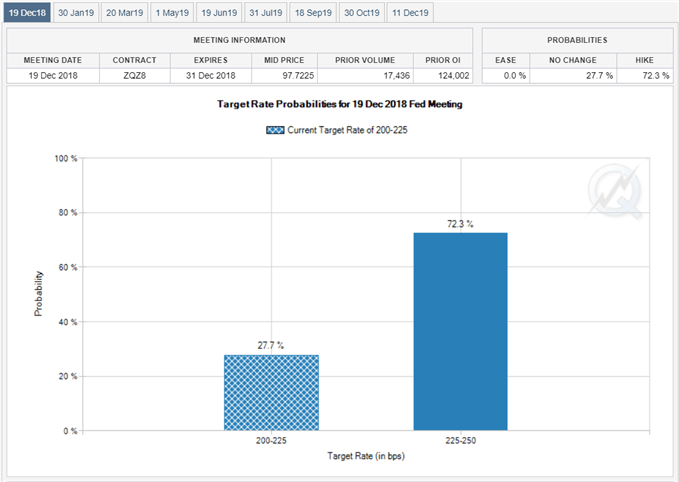Click the CONTRACT column header

135,60
